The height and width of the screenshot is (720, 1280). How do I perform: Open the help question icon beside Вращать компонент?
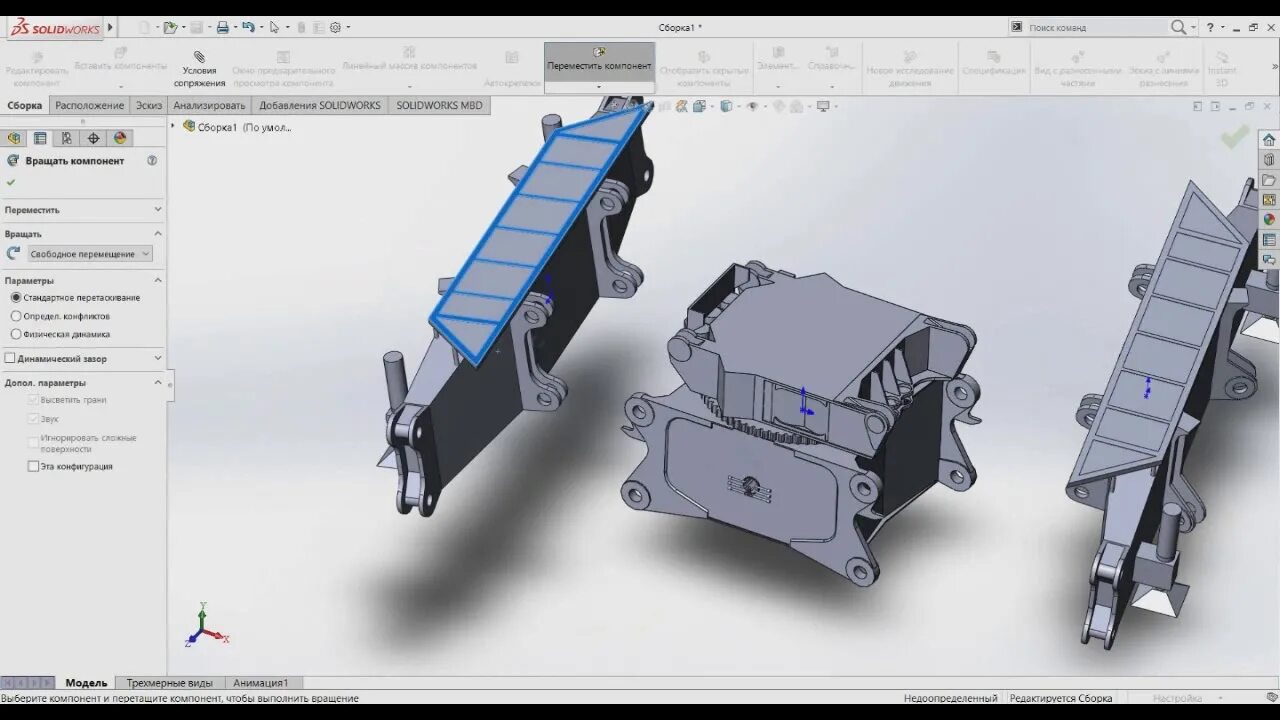[x=152, y=160]
